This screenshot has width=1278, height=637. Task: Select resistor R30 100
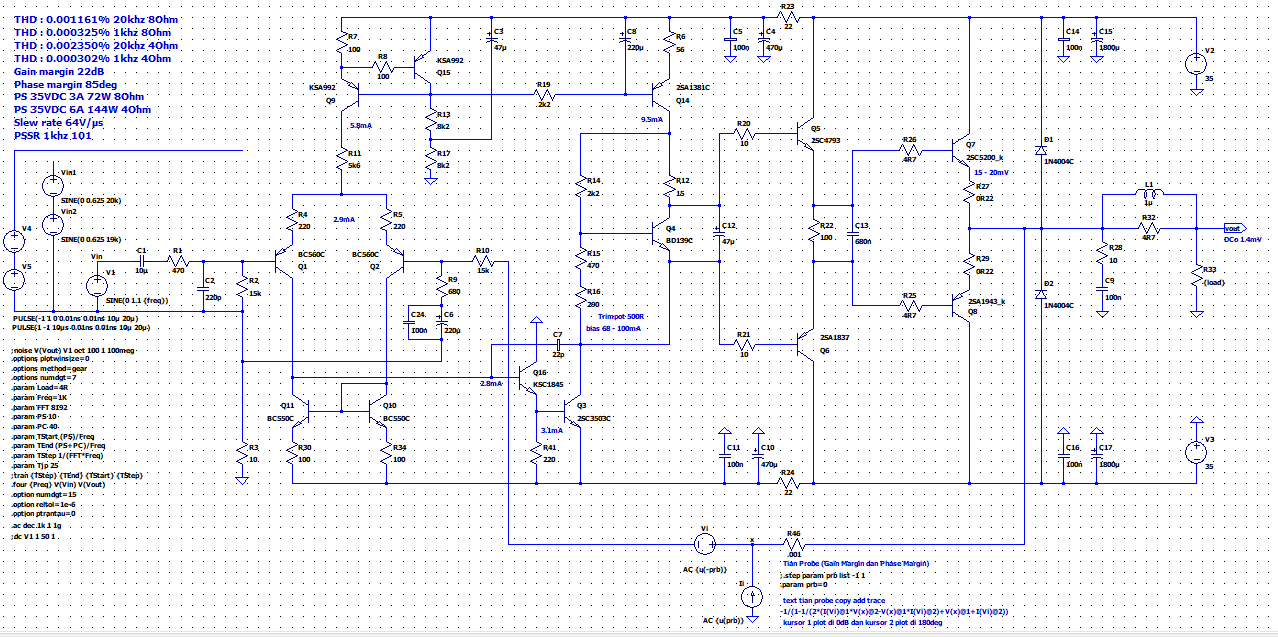pos(291,453)
